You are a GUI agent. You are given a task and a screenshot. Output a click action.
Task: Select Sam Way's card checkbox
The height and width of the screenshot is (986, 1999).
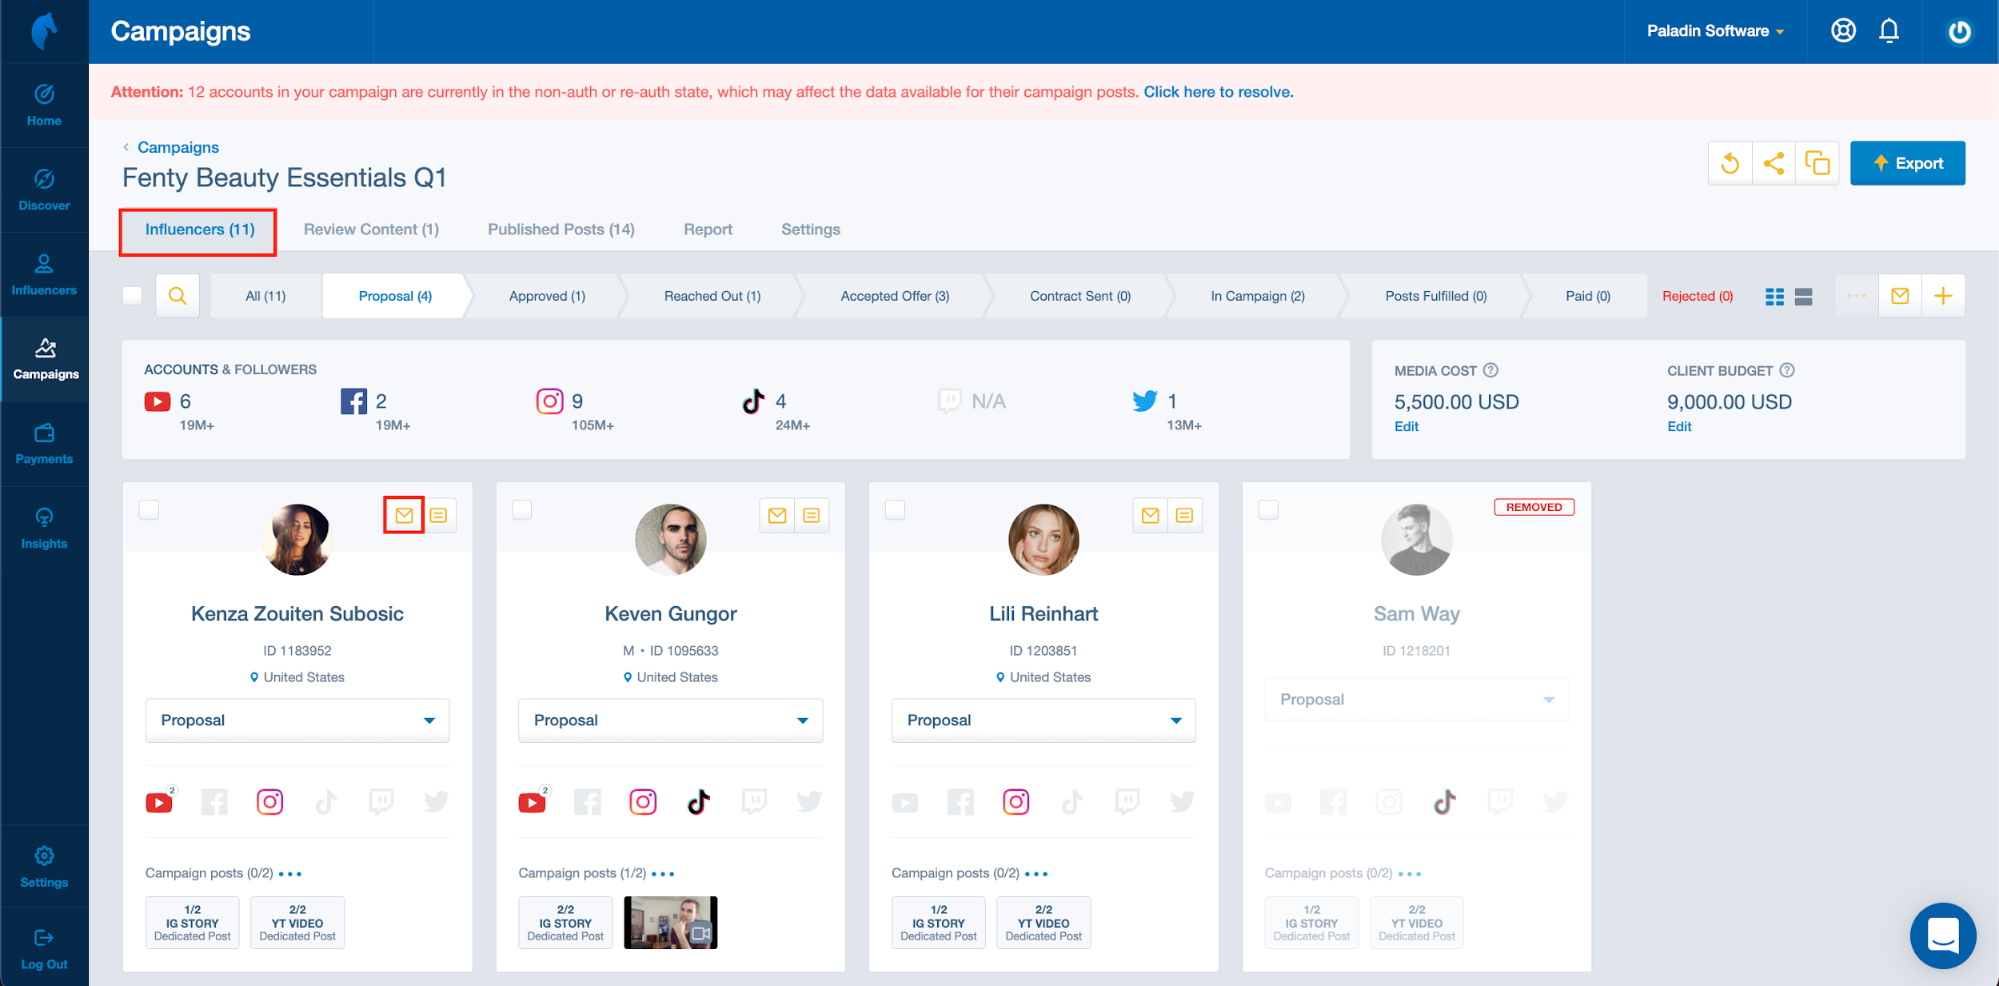click(1268, 510)
